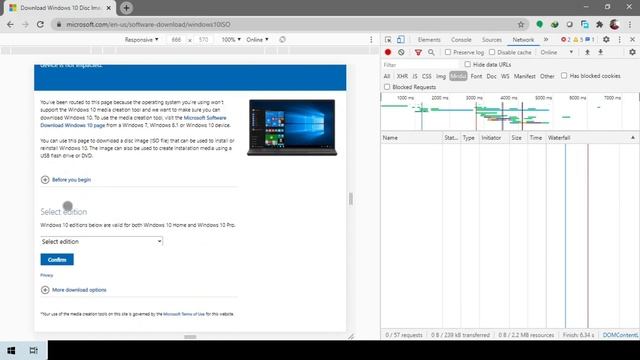
Task: Bookmark this page with the star icon
Action: [521, 24]
